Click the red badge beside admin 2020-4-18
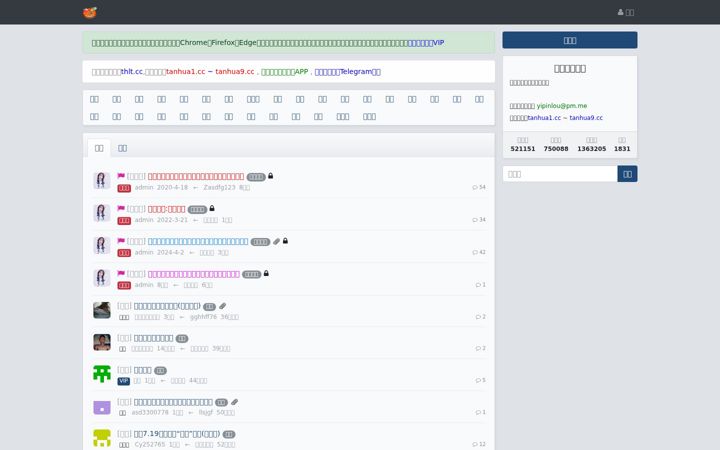Image resolution: width=720 pixels, height=450 pixels. coord(124,188)
